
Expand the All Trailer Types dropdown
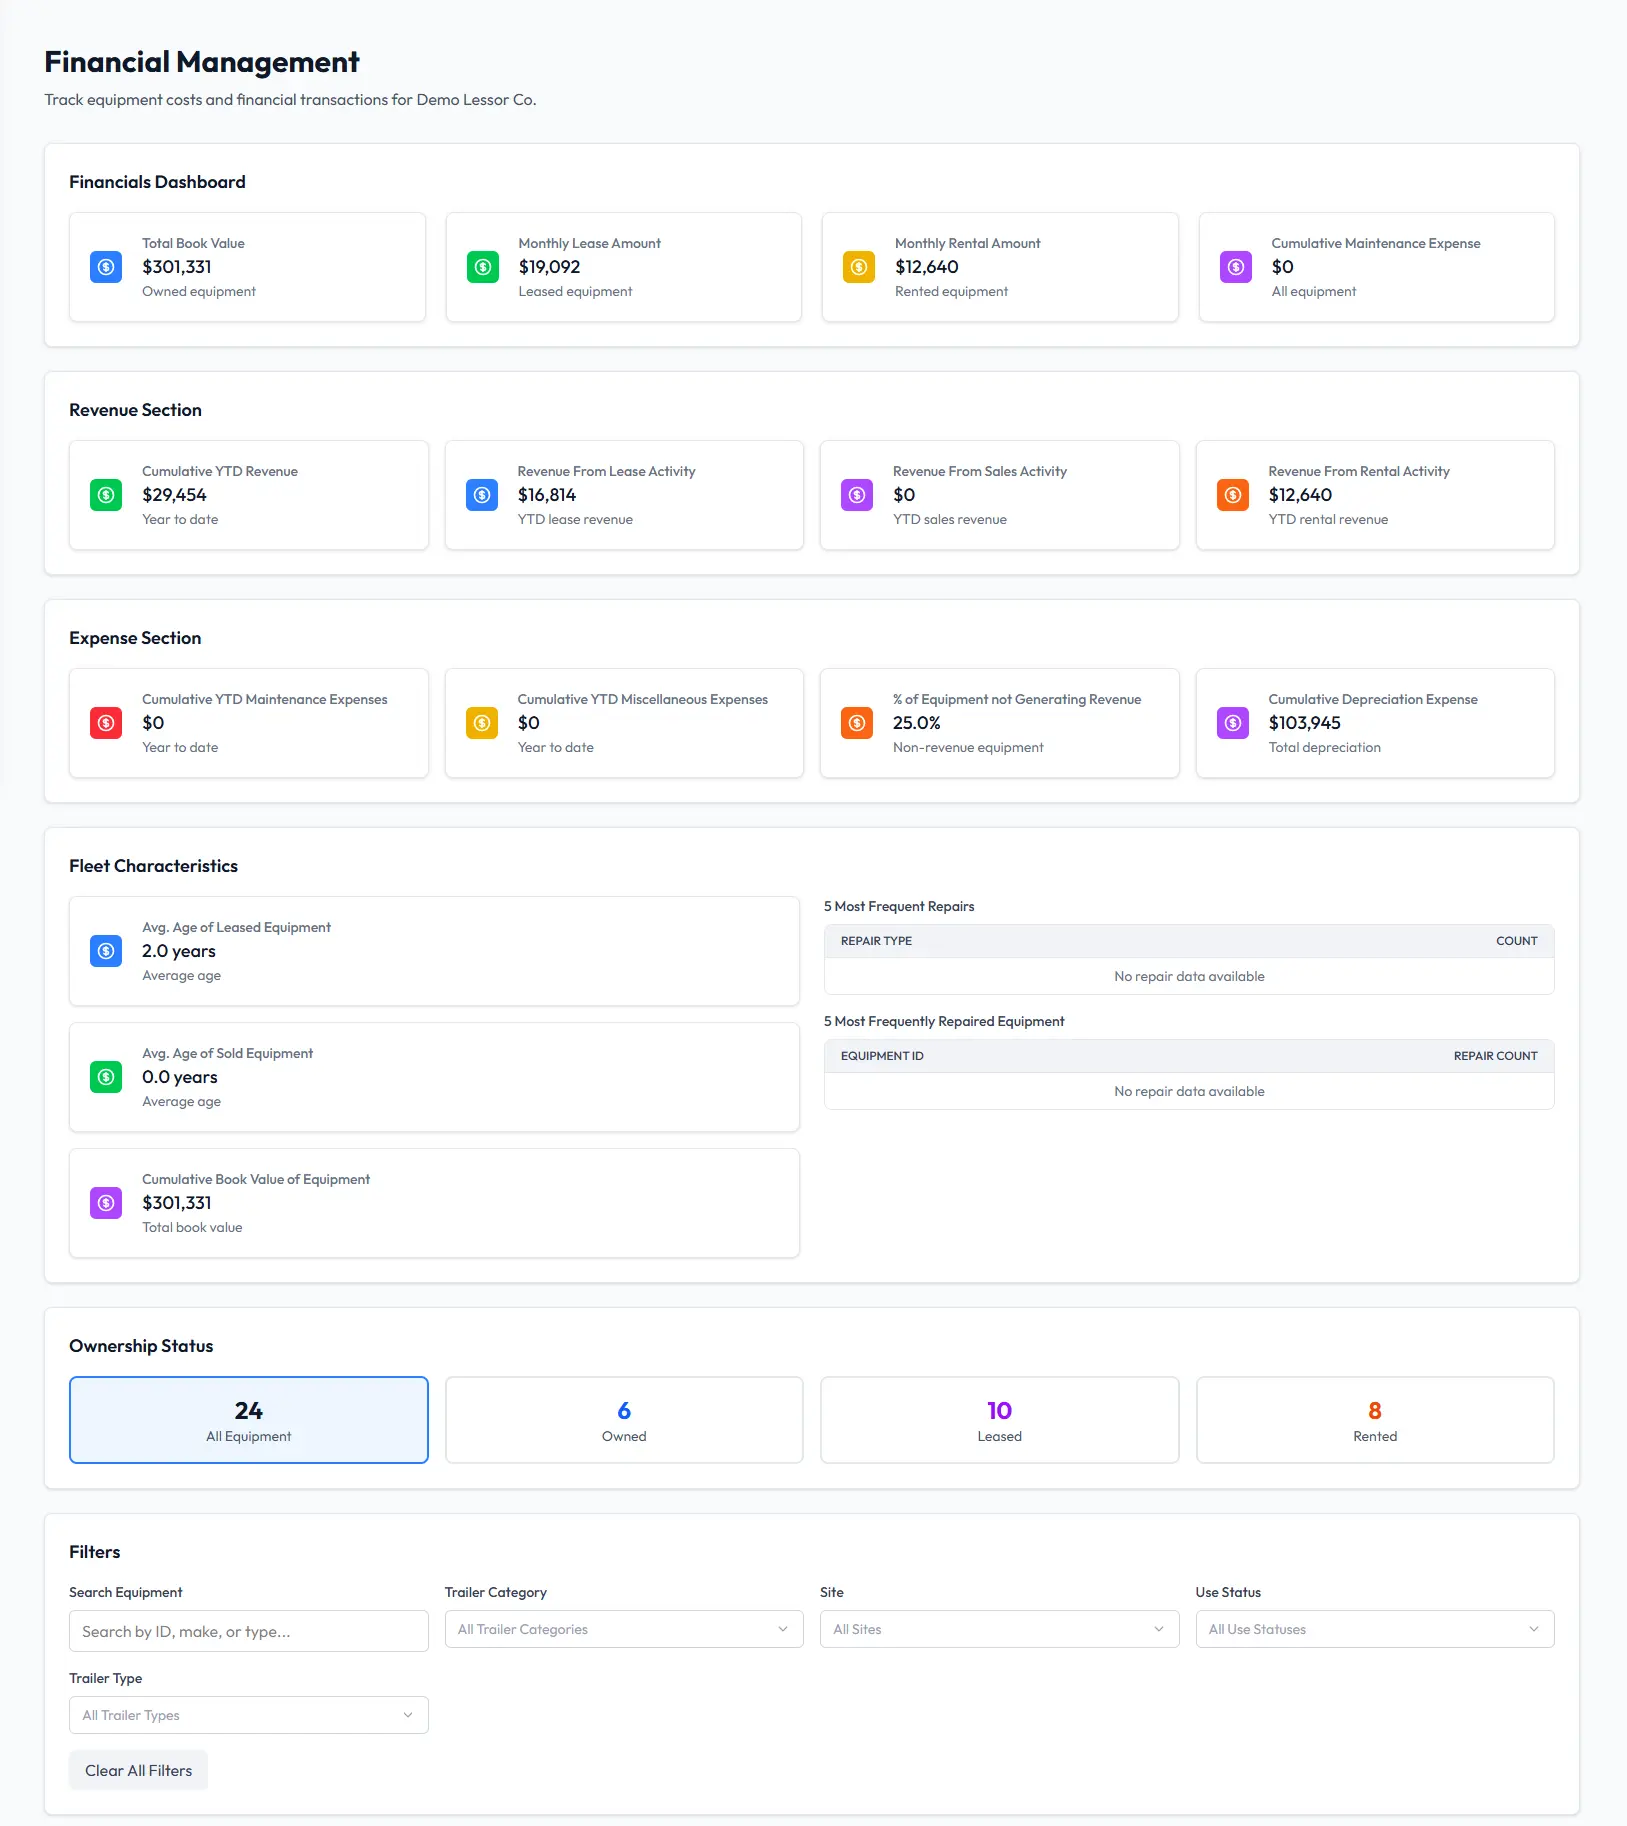(x=248, y=1715)
